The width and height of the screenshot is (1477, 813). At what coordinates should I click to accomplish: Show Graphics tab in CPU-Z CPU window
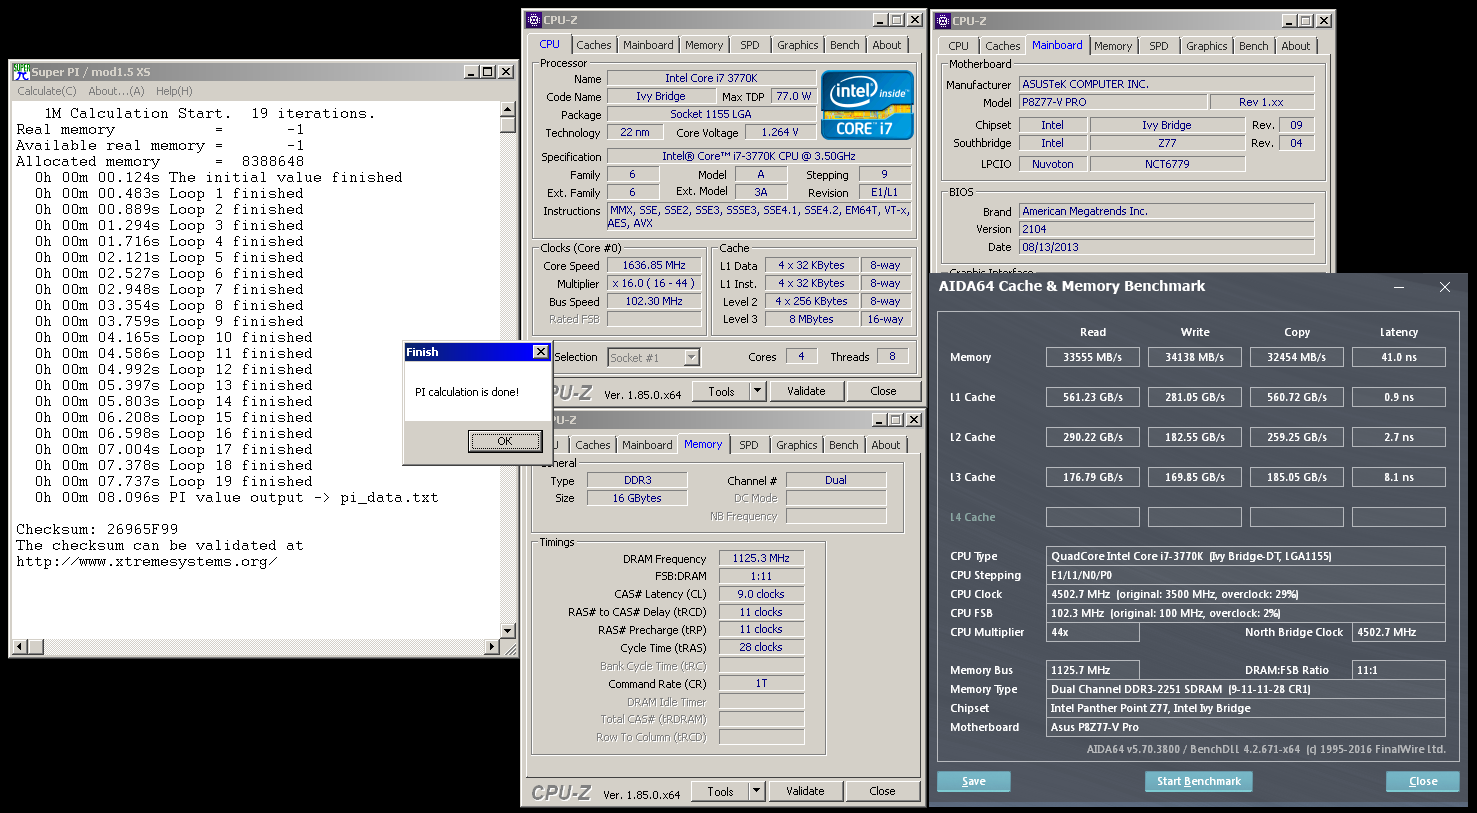[x=798, y=45]
